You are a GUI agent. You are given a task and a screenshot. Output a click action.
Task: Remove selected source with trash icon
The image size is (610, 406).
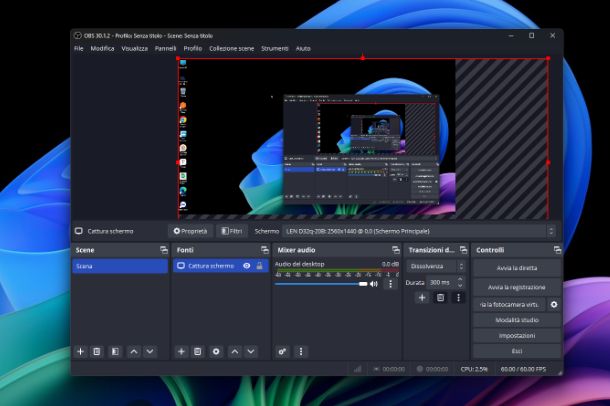(198, 352)
